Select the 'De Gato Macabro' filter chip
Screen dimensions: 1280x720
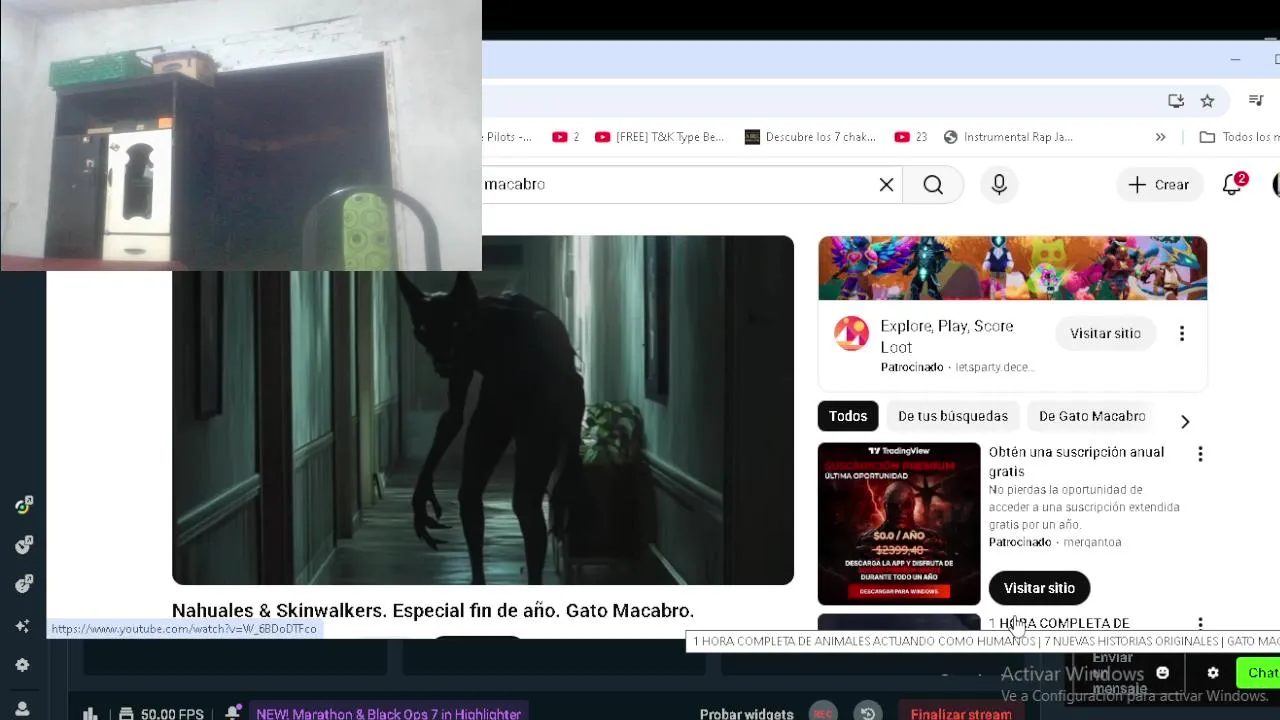tap(1092, 416)
